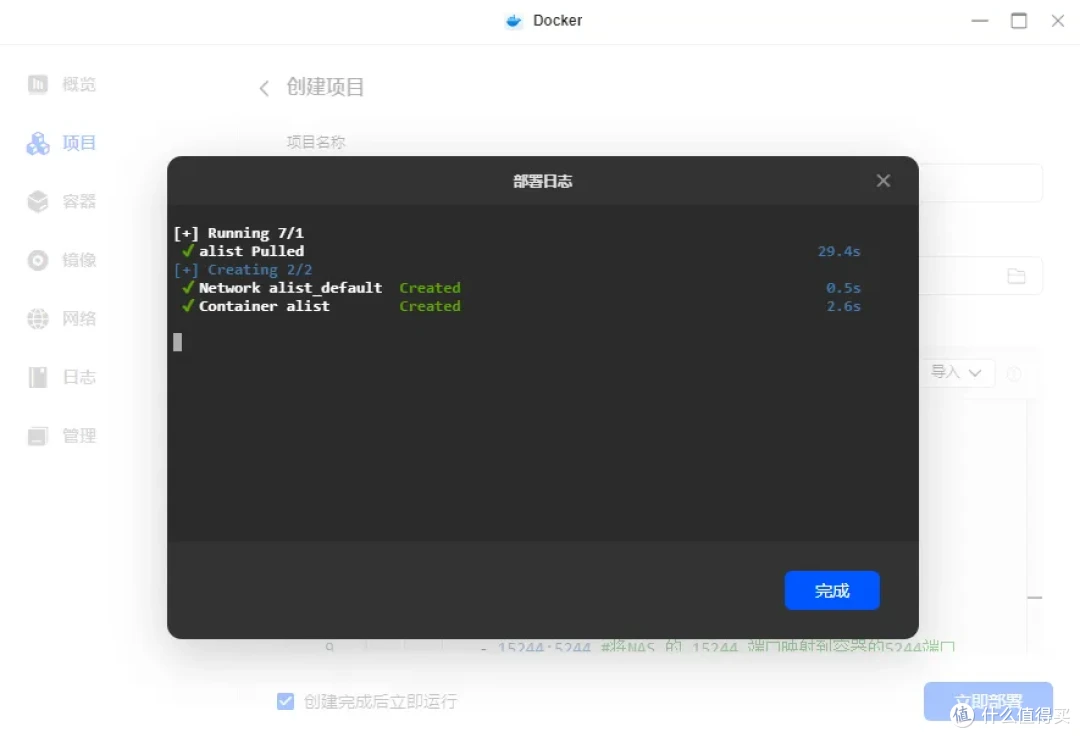Click the folder browse icon in path field
This screenshot has width=1080, height=738.
coord(1016,276)
